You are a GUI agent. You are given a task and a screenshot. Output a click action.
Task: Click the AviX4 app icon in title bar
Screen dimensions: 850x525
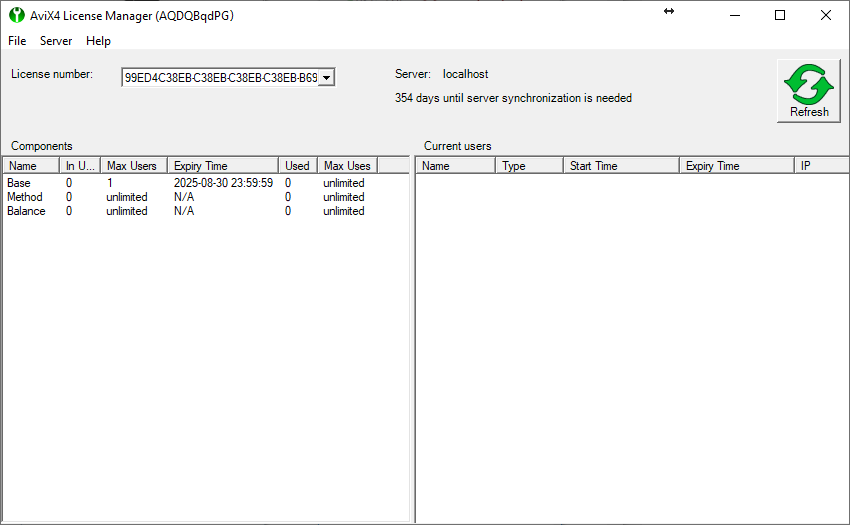16,15
